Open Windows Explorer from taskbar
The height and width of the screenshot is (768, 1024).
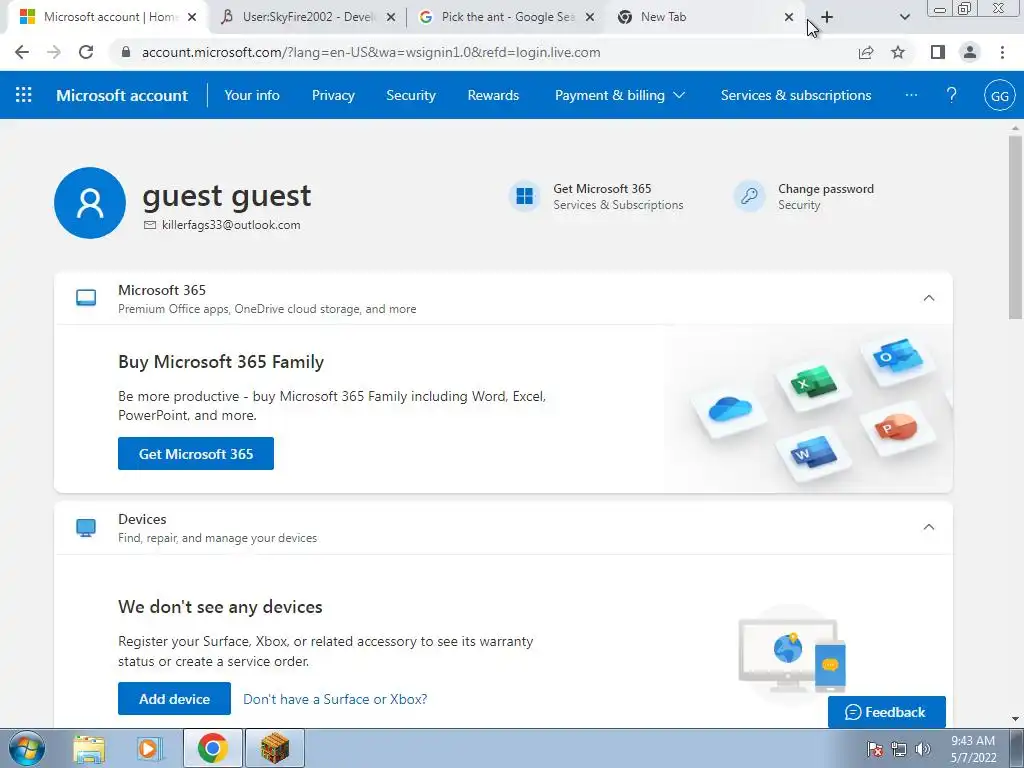point(89,748)
